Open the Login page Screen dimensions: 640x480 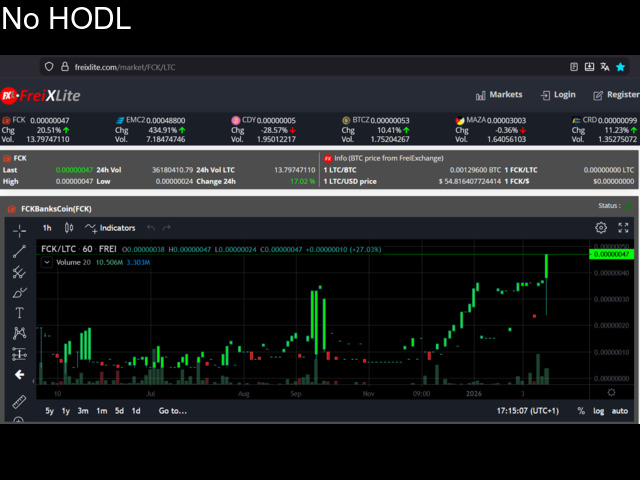pos(558,95)
